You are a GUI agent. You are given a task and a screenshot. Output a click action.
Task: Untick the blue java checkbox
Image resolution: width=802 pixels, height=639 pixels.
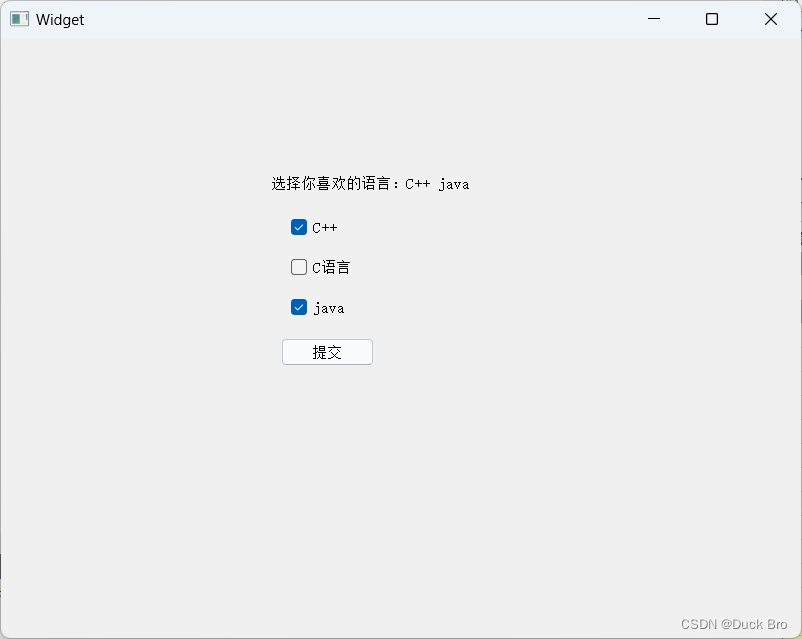click(299, 307)
